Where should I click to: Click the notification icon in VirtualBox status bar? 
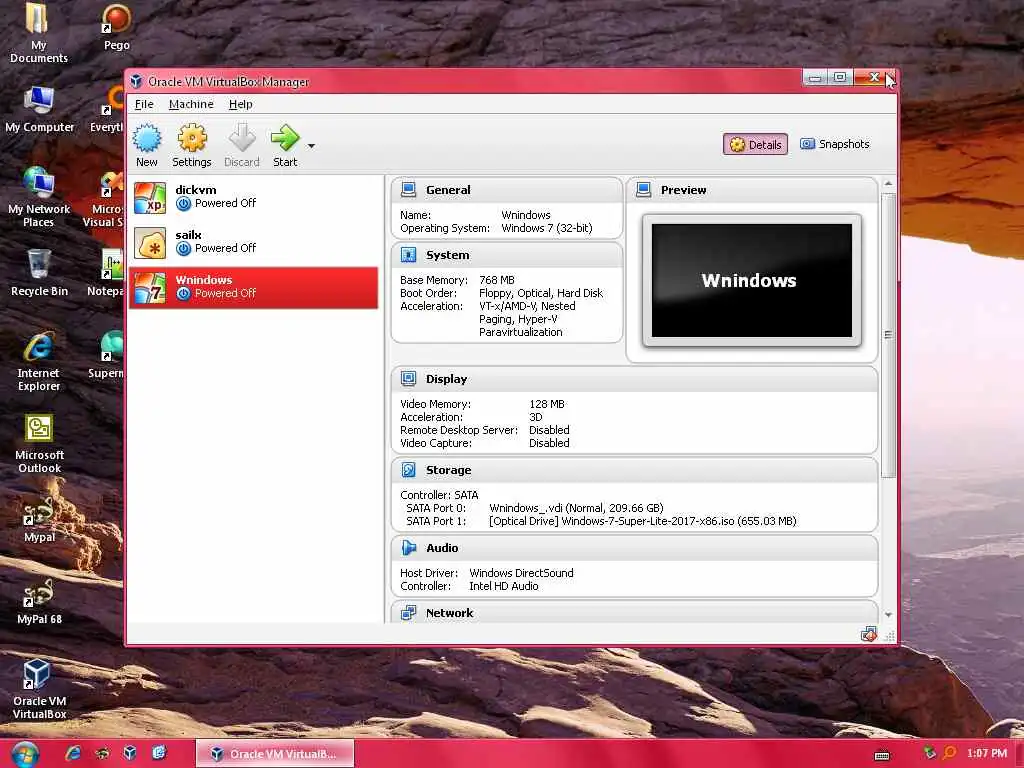[x=869, y=634]
